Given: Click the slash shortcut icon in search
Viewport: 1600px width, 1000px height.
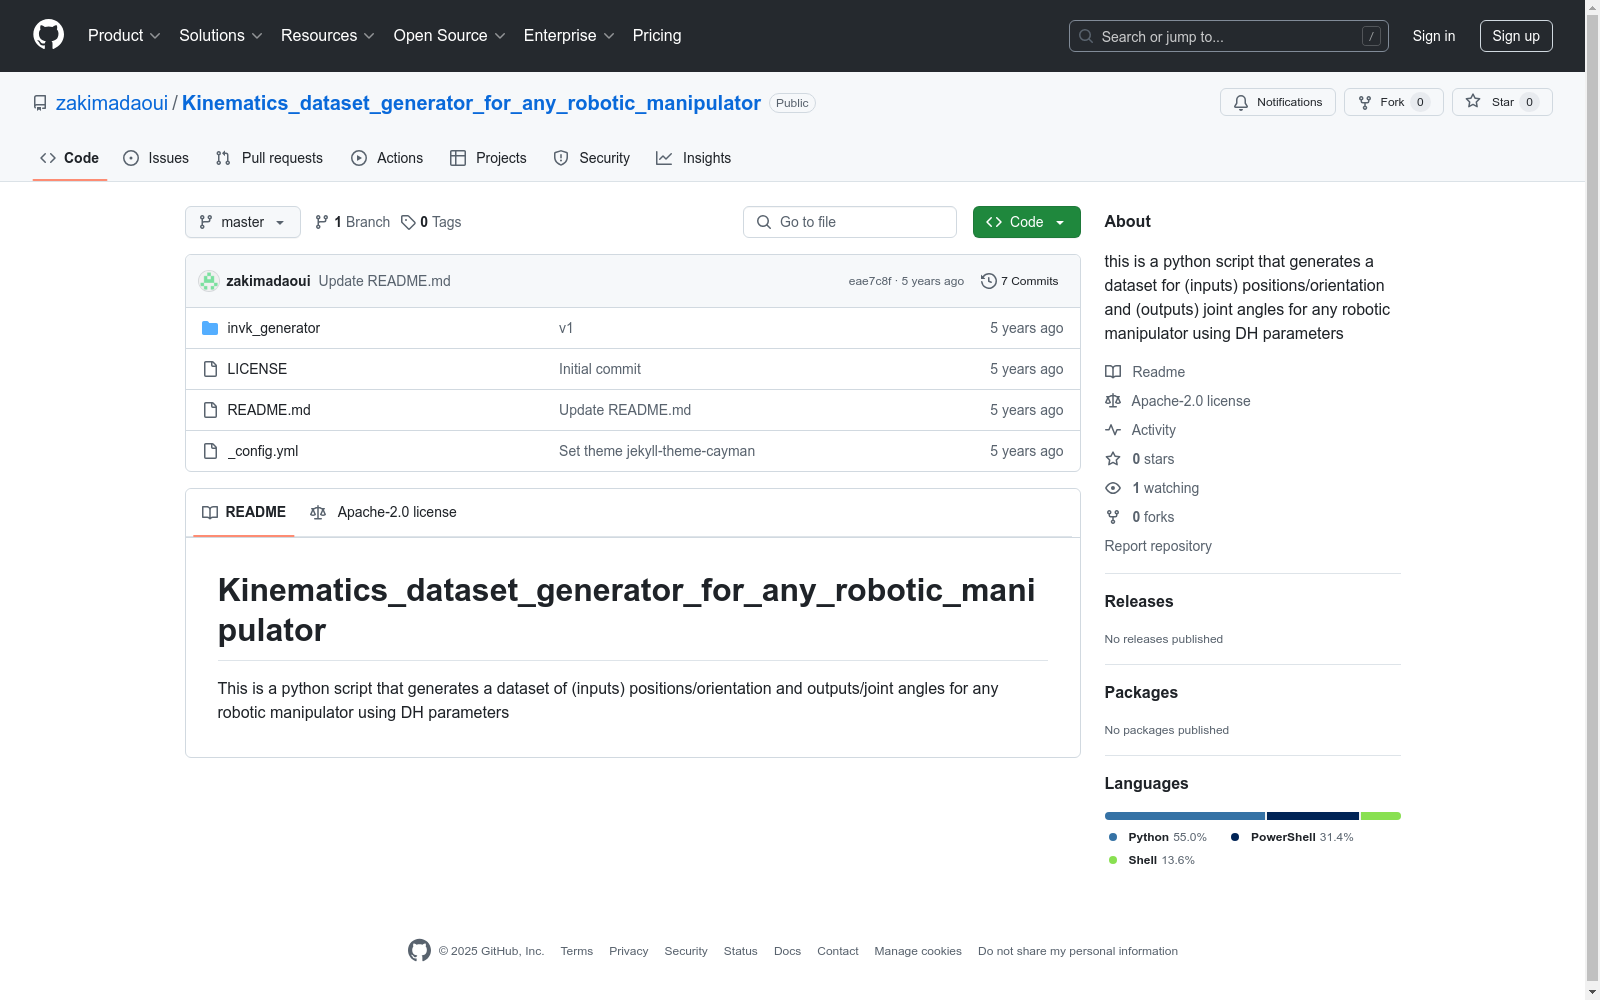Looking at the screenshot, I should 1371,36.
